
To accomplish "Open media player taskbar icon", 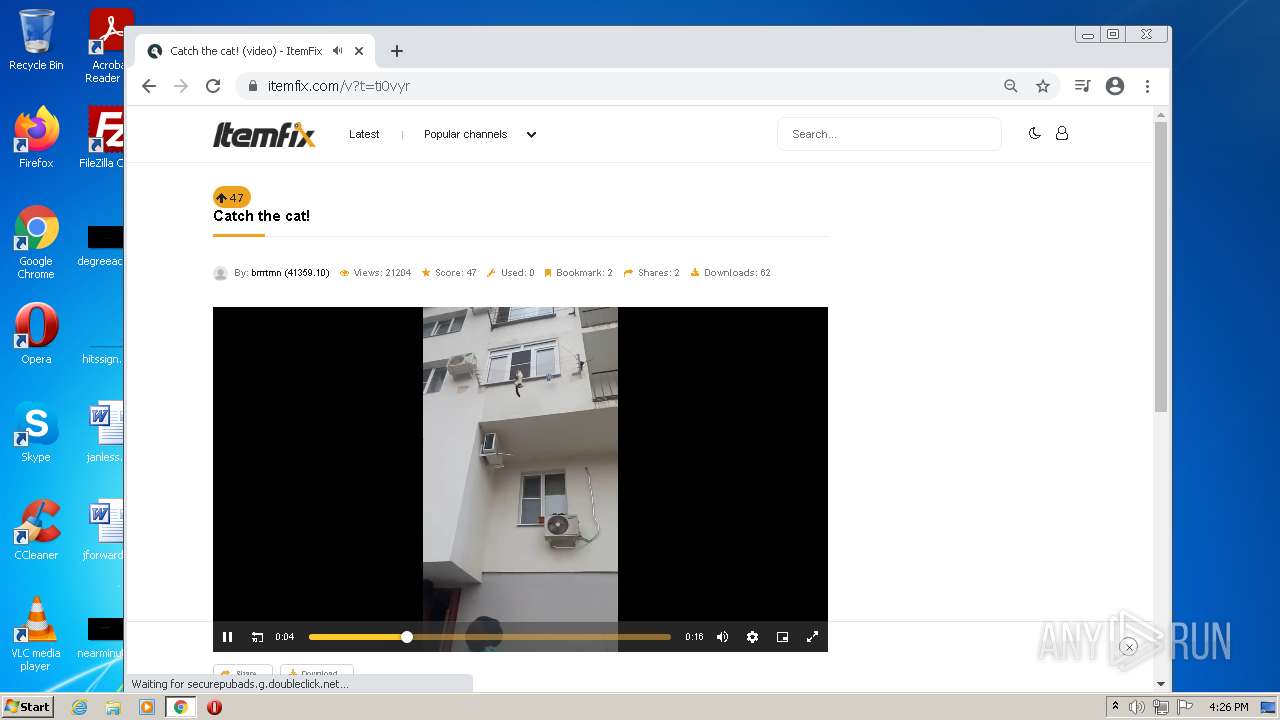I will [146, 707].
